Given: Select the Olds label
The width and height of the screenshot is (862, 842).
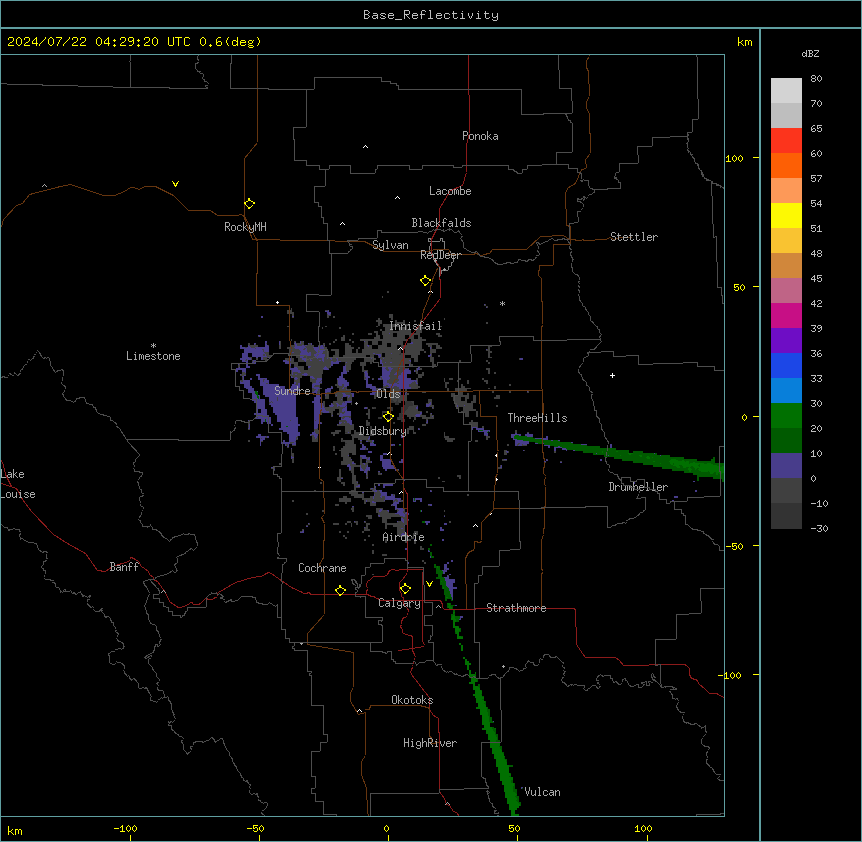Looking at the screenshot, I should tap(388, 394).
